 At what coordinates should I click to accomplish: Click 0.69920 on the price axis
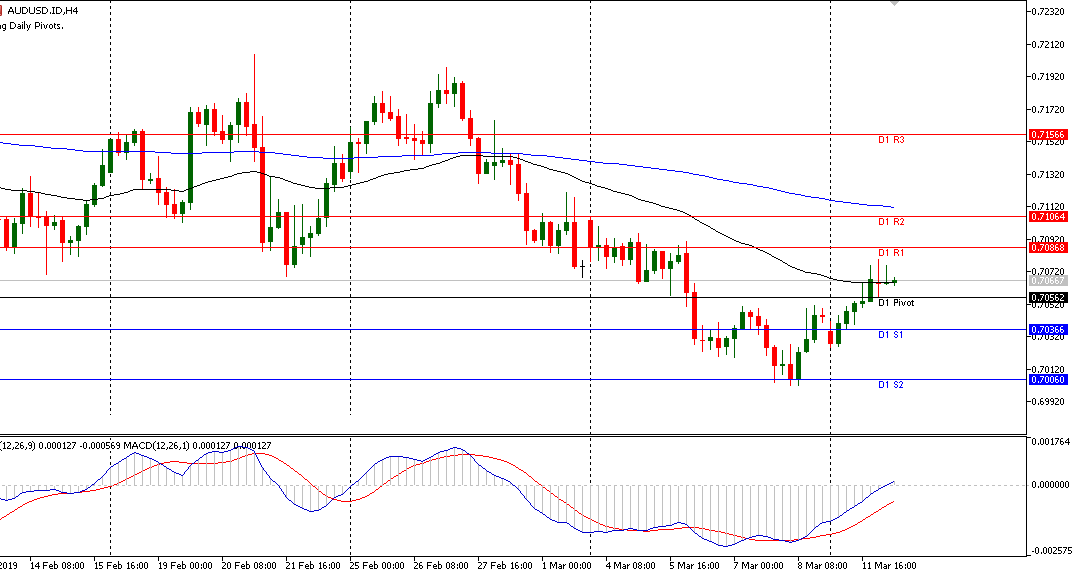click(1049, 402)
